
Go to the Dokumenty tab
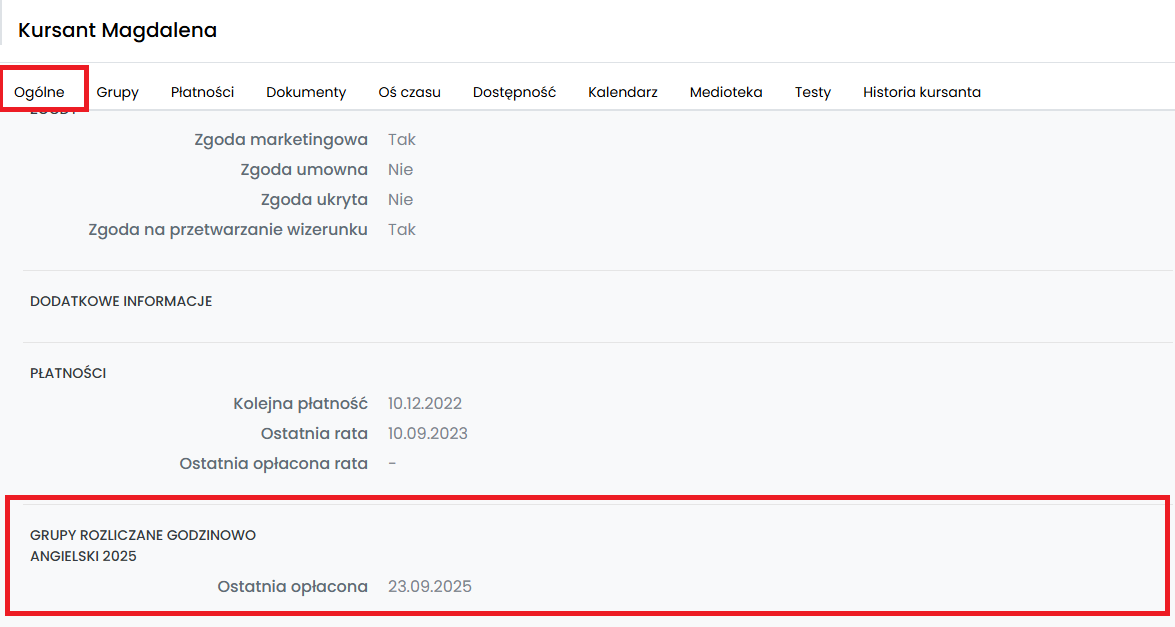click(x=306, y=92)
